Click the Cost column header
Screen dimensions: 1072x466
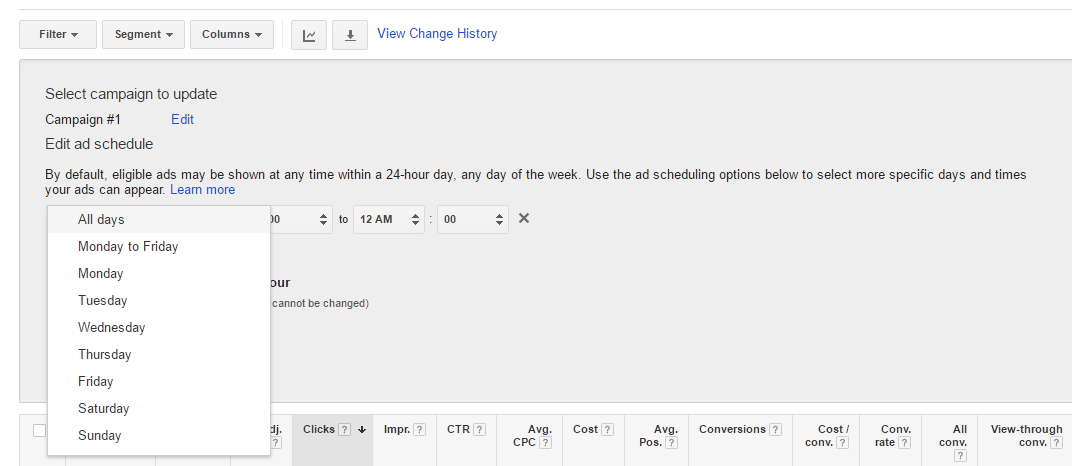pos(585,429)
